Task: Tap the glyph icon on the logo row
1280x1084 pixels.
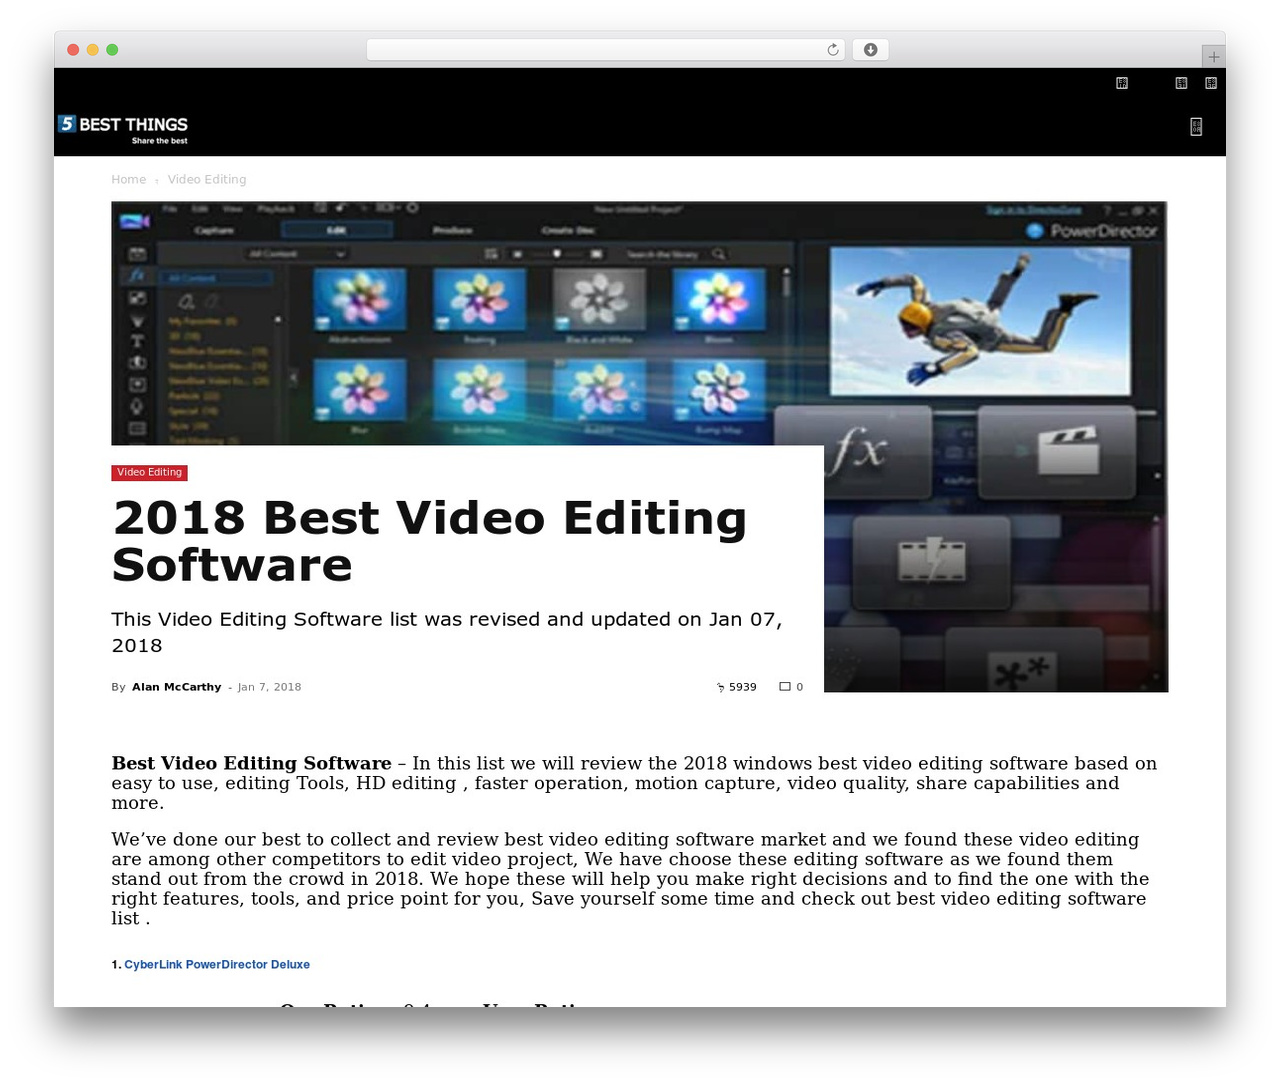Action: coord(1196,126)
